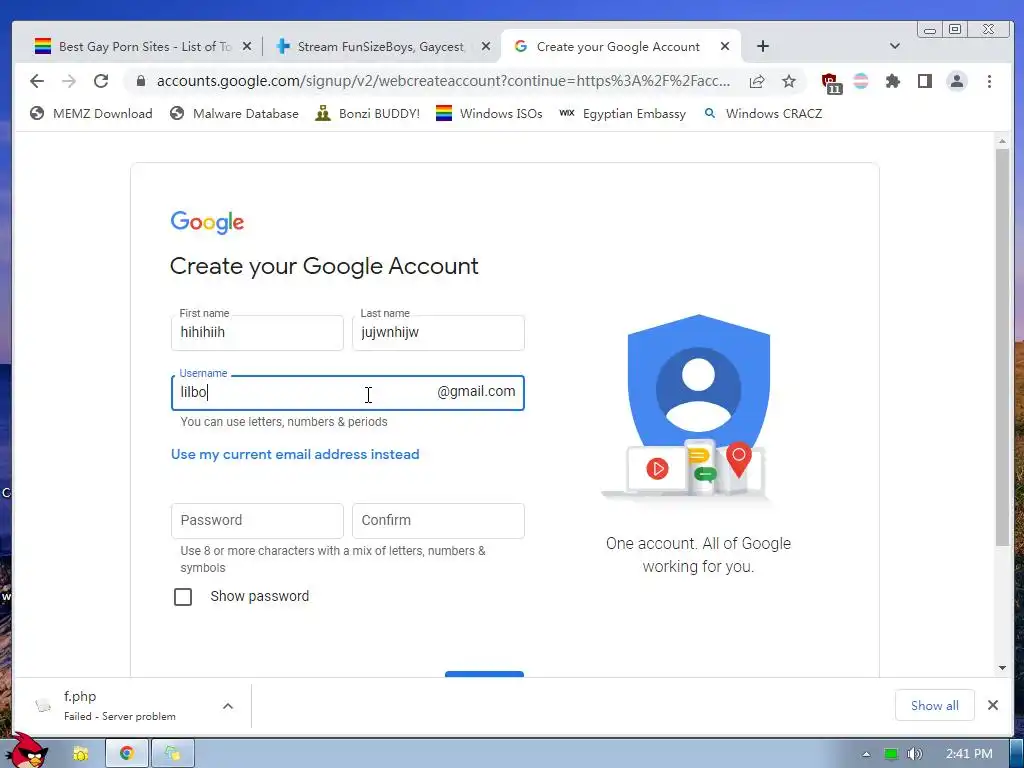Click the forward navigation arrow
This screenshot has height=768, width=1024.
[x=69, y=81]
